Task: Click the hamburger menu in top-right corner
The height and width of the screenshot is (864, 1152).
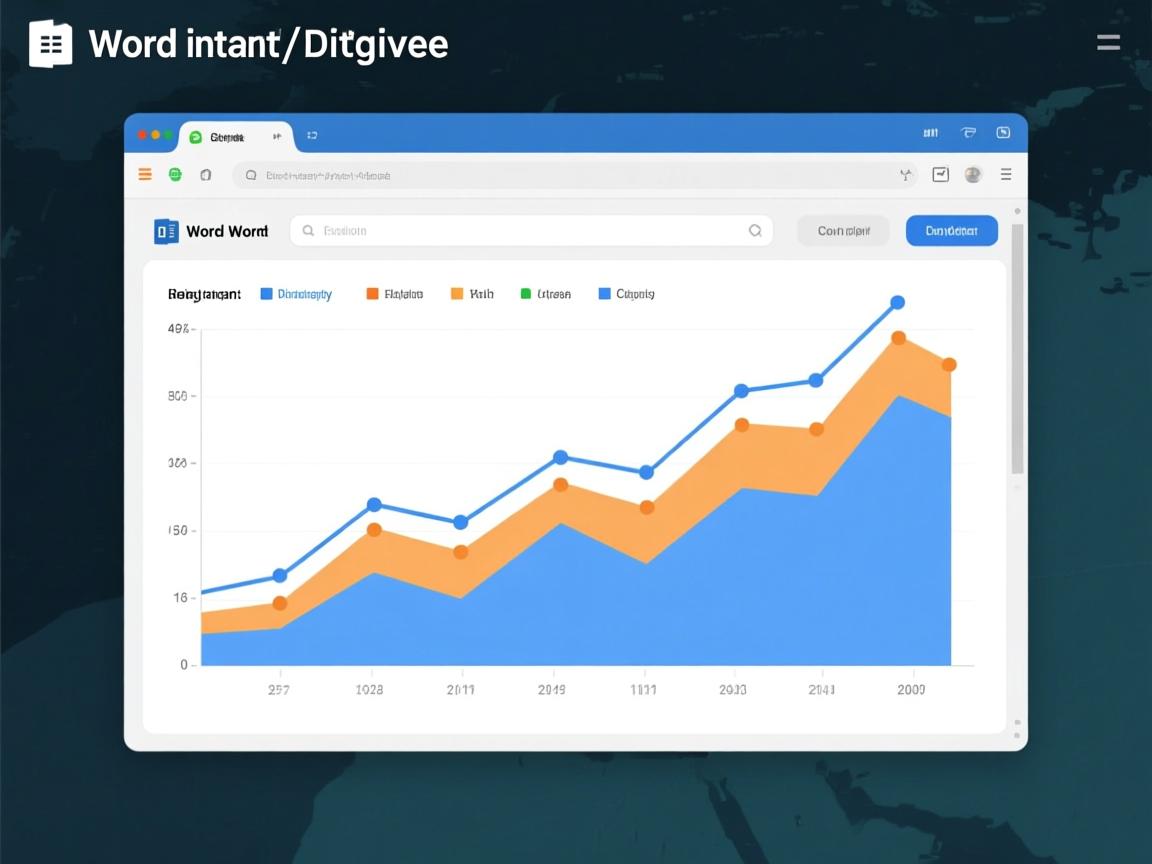Action: coord(1108,42)
